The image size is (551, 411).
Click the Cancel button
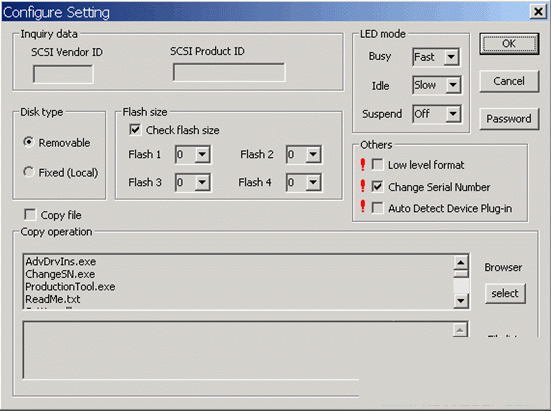(509, 81)
